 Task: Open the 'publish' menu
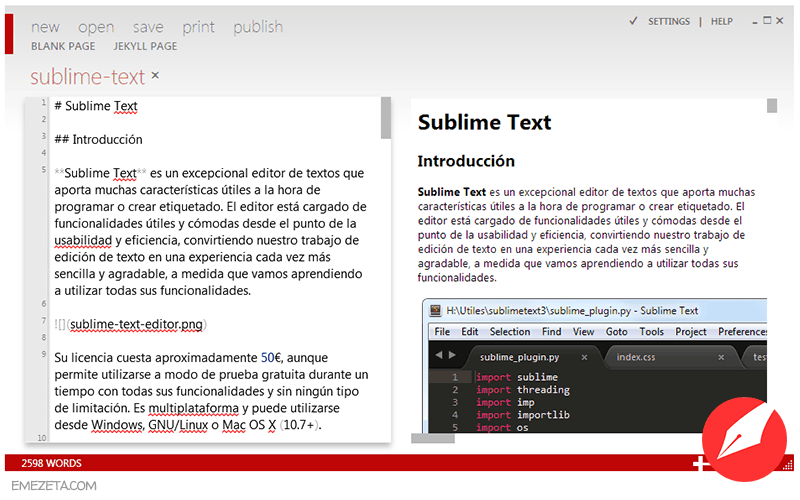click(x=258, y=27)
